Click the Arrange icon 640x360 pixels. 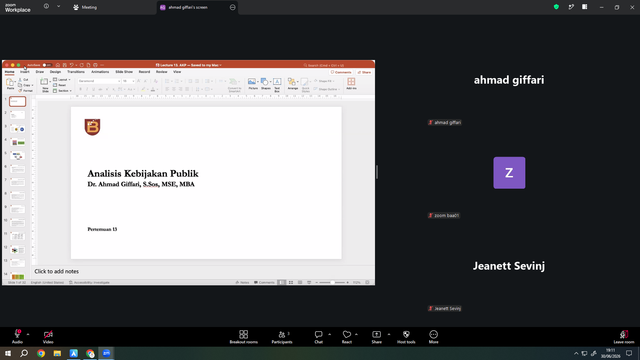[x=291, y=82]
